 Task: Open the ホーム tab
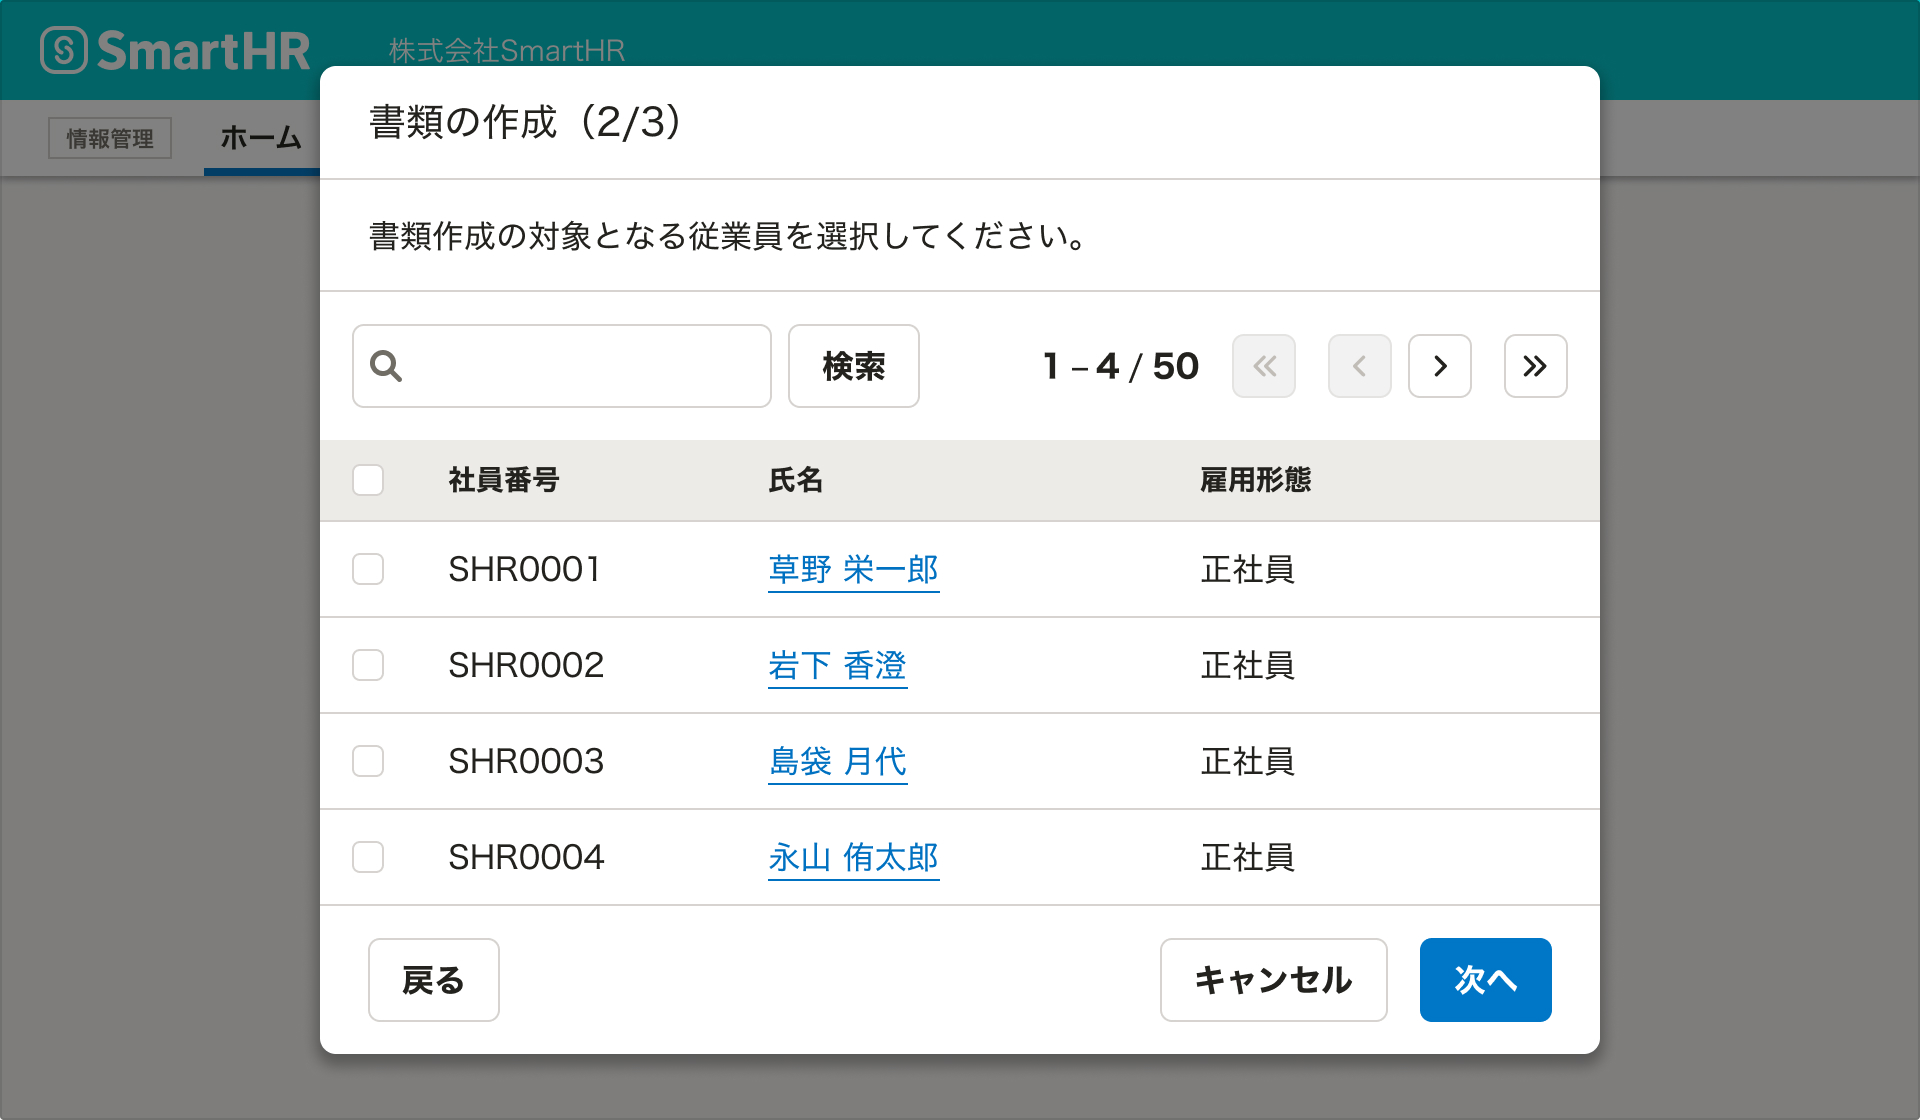[261, 138]
